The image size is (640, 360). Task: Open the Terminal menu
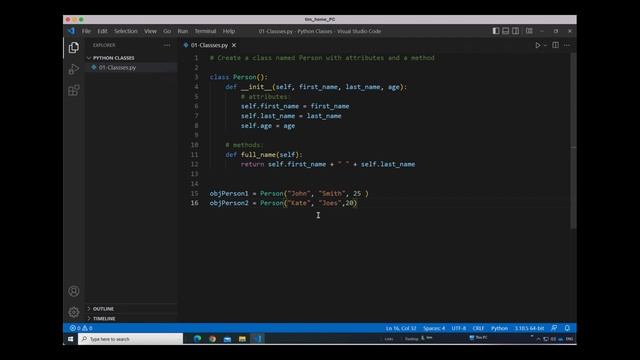point(205,31)
